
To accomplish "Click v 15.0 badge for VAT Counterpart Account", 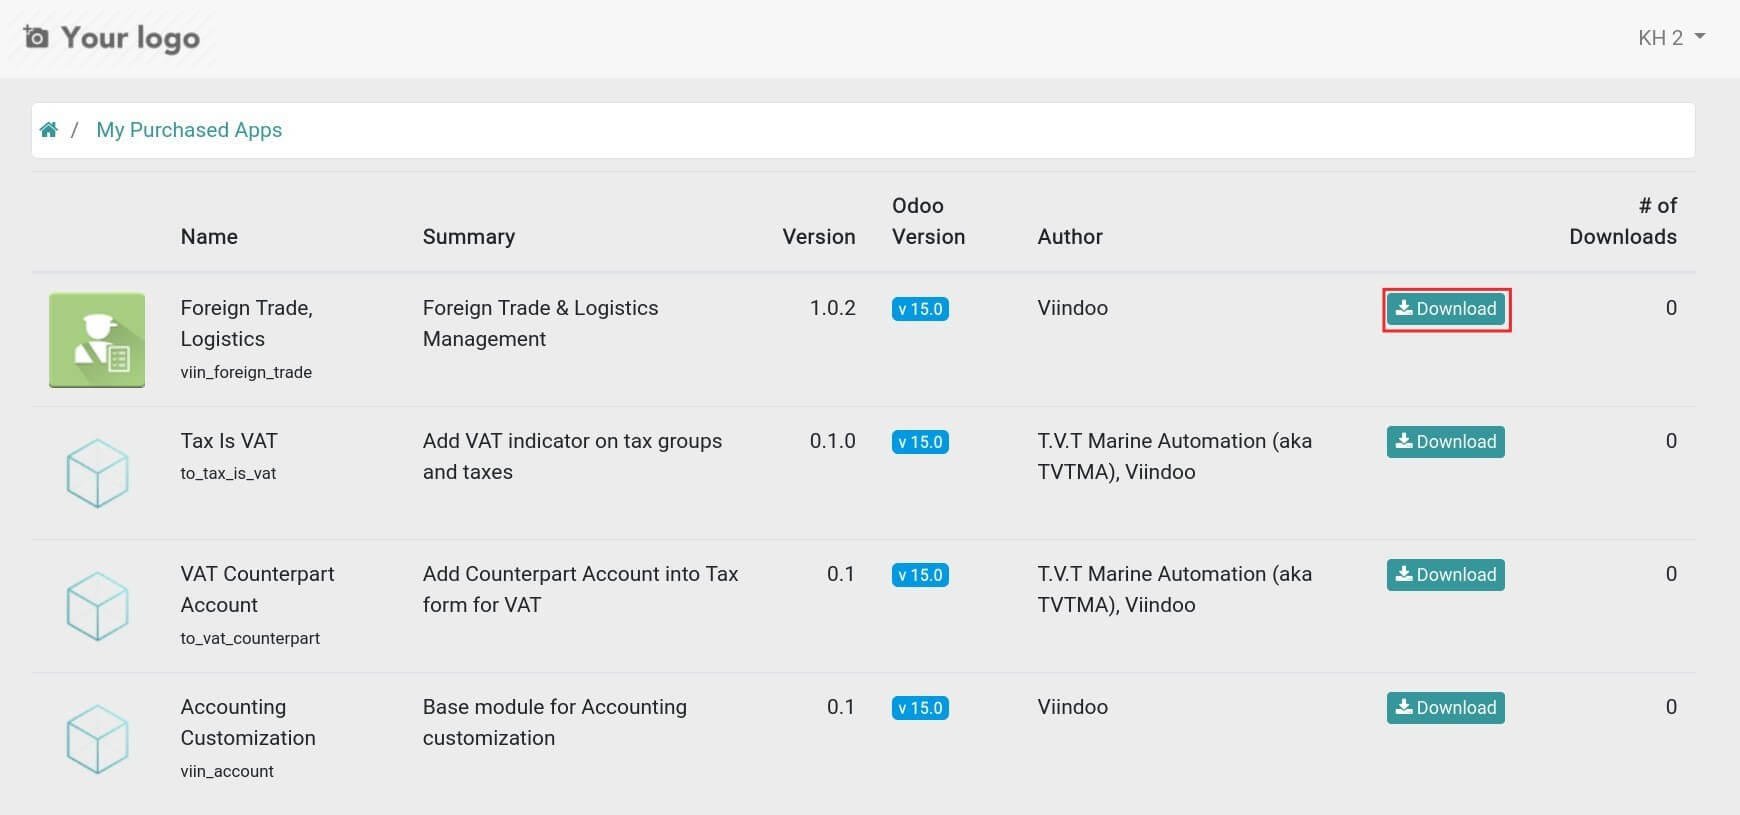I will (x=920, y=575).
